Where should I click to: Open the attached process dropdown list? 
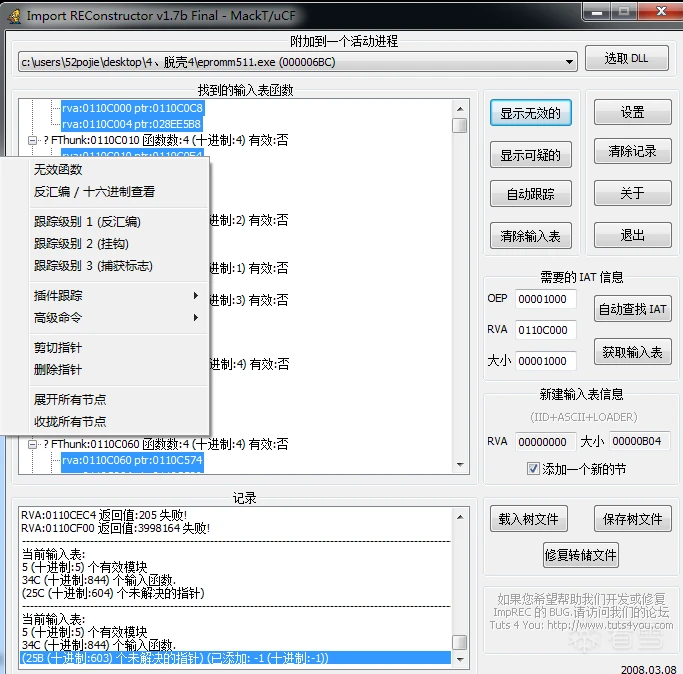click(x=569, y=62)
